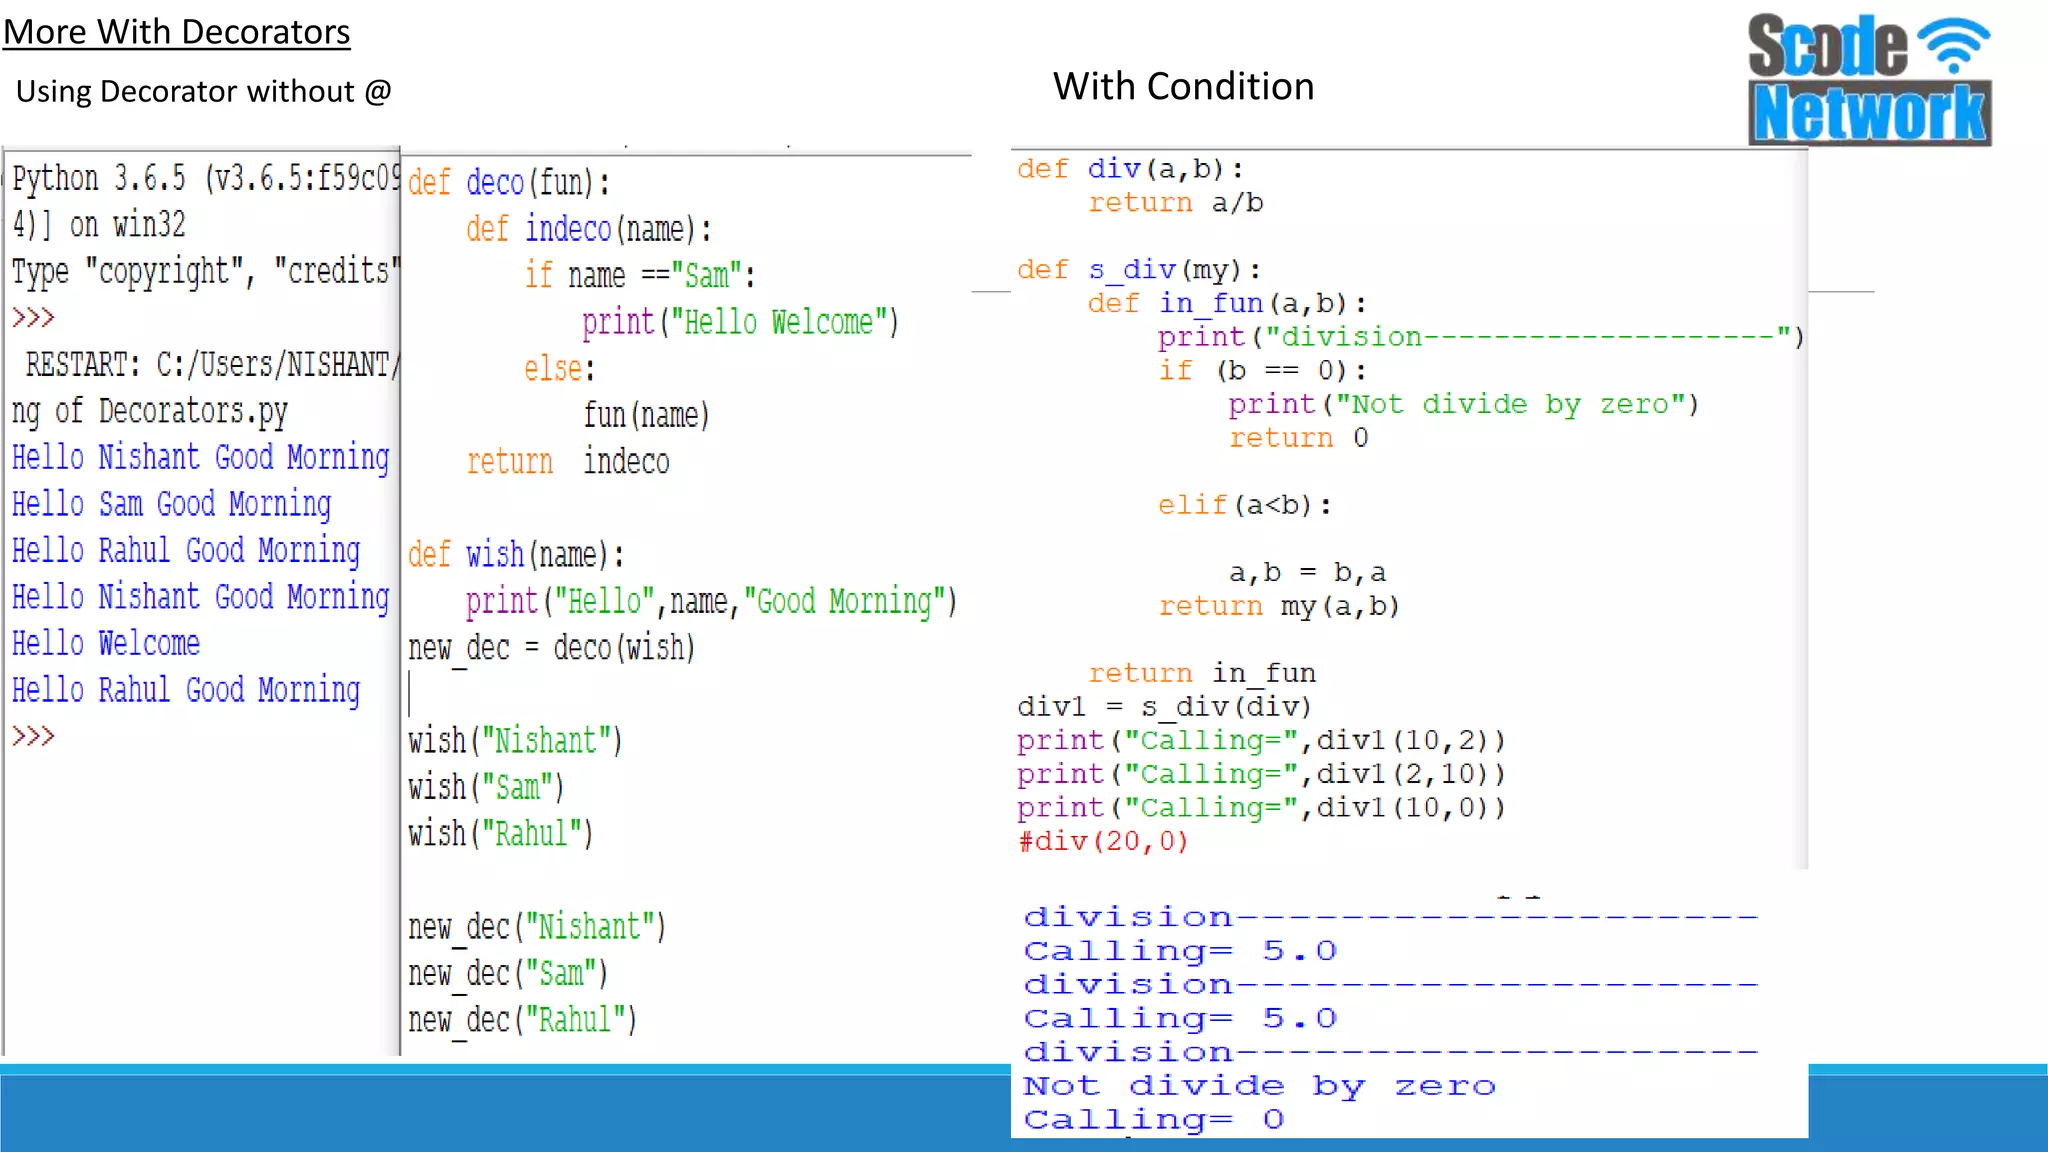2048x1152 pixels.
Task: Click the 'ng of Decorators.py' line
Action: coord(150,411)
